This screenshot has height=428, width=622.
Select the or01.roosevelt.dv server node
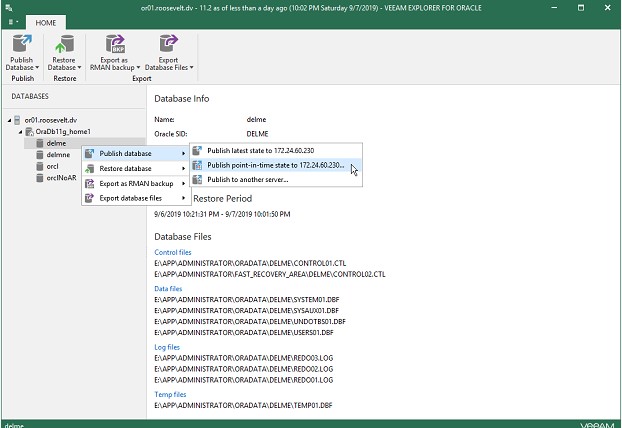(x=51, y=120)
